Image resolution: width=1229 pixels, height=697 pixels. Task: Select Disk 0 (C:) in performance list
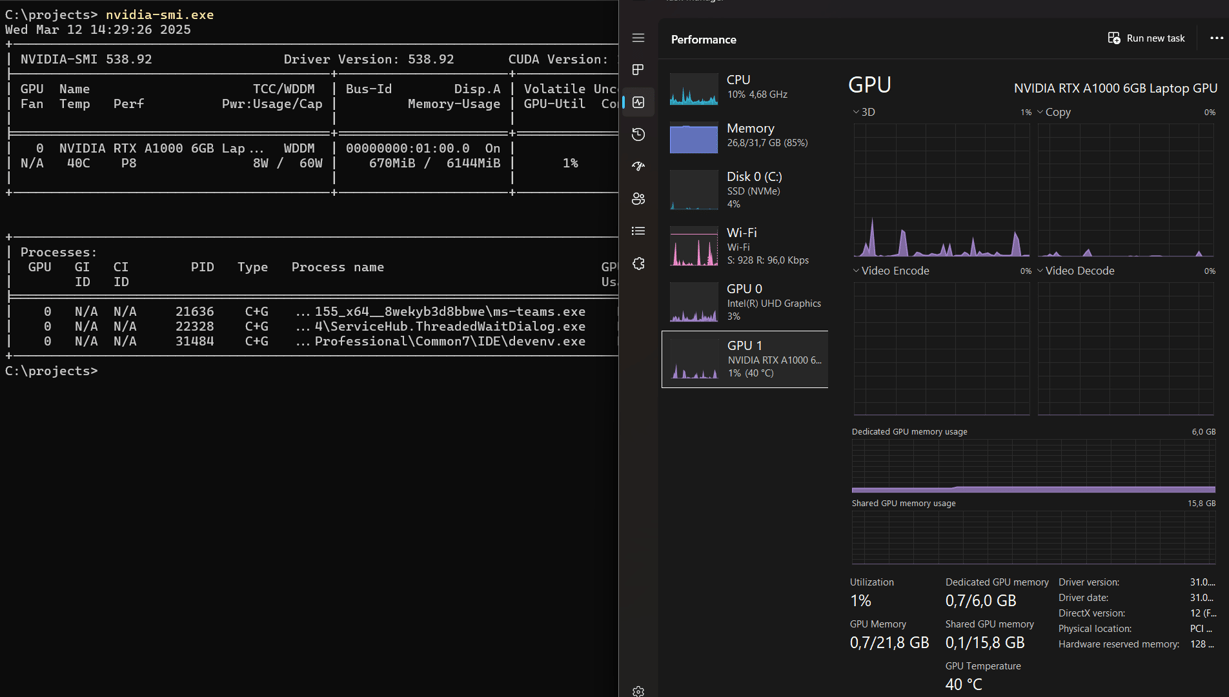pyautogui.click(x=744, y=190)
